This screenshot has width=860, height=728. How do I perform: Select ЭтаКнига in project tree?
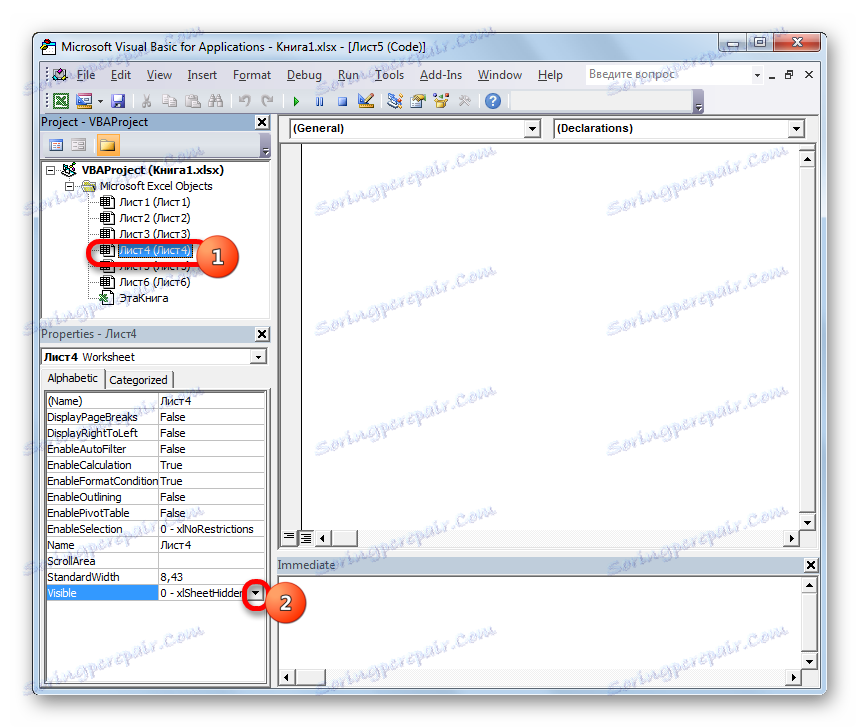tap(144, 298)
